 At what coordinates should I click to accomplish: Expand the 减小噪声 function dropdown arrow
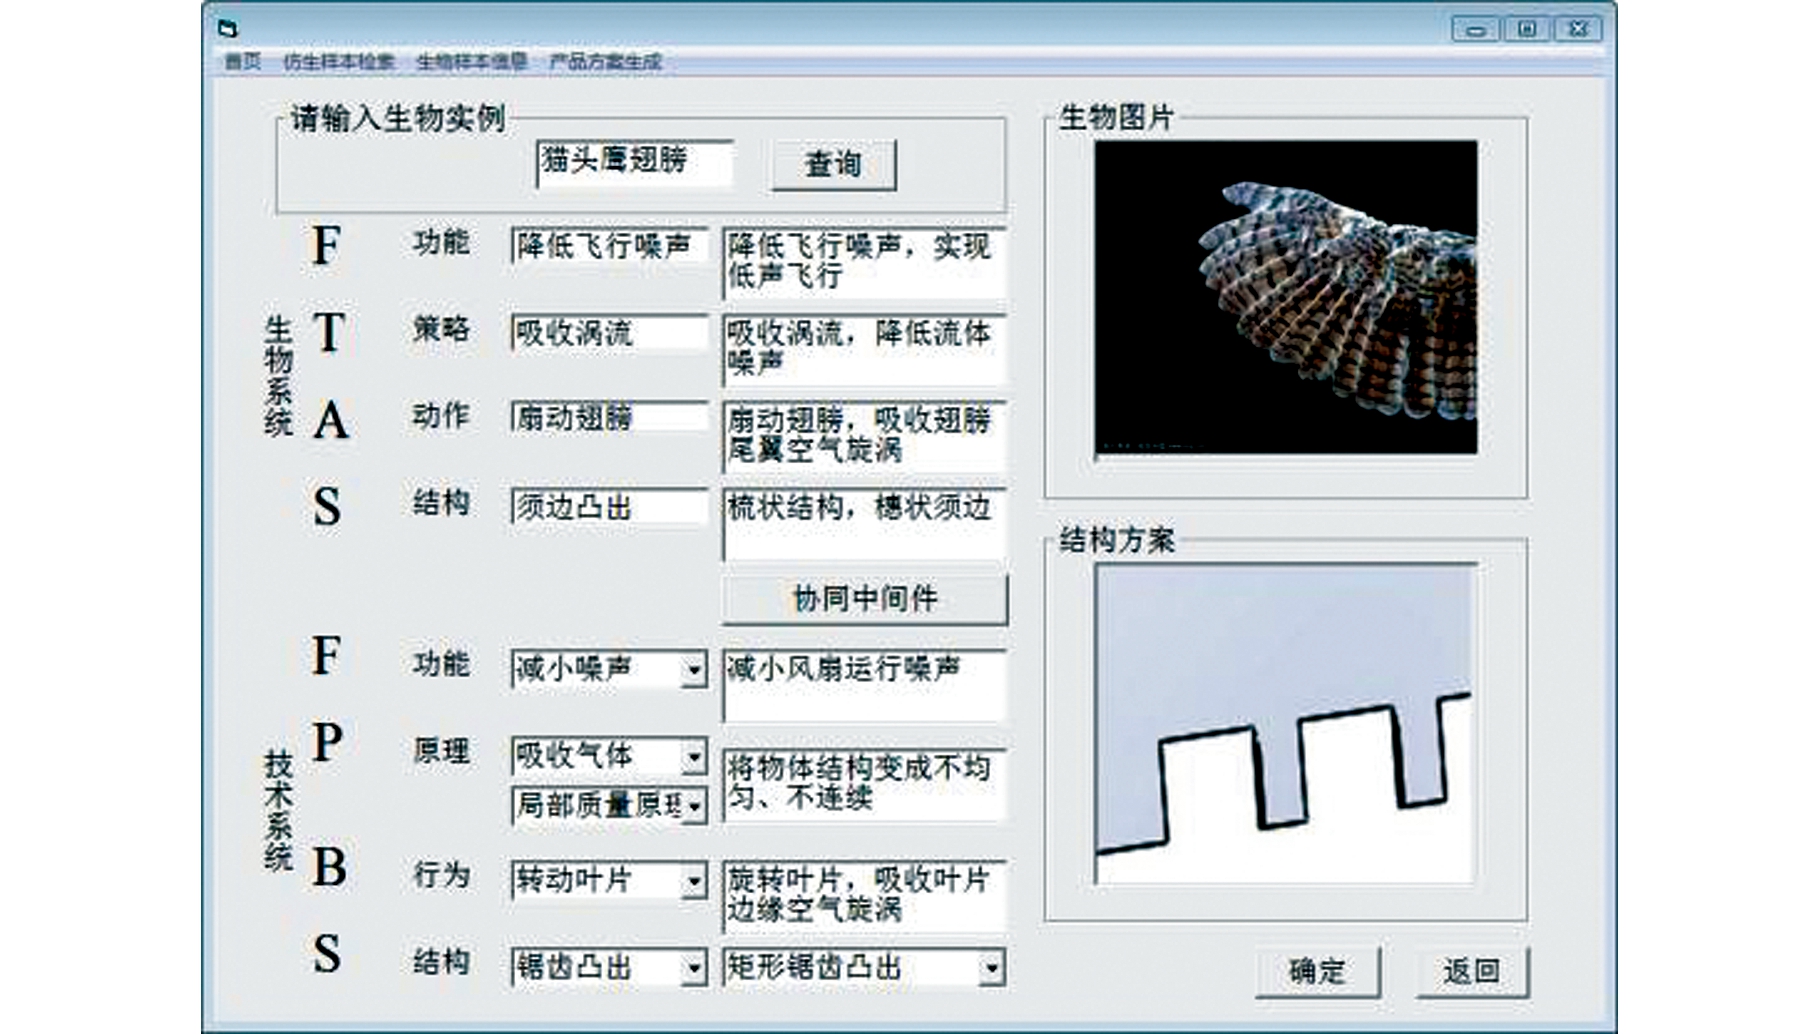coord(694,669)
